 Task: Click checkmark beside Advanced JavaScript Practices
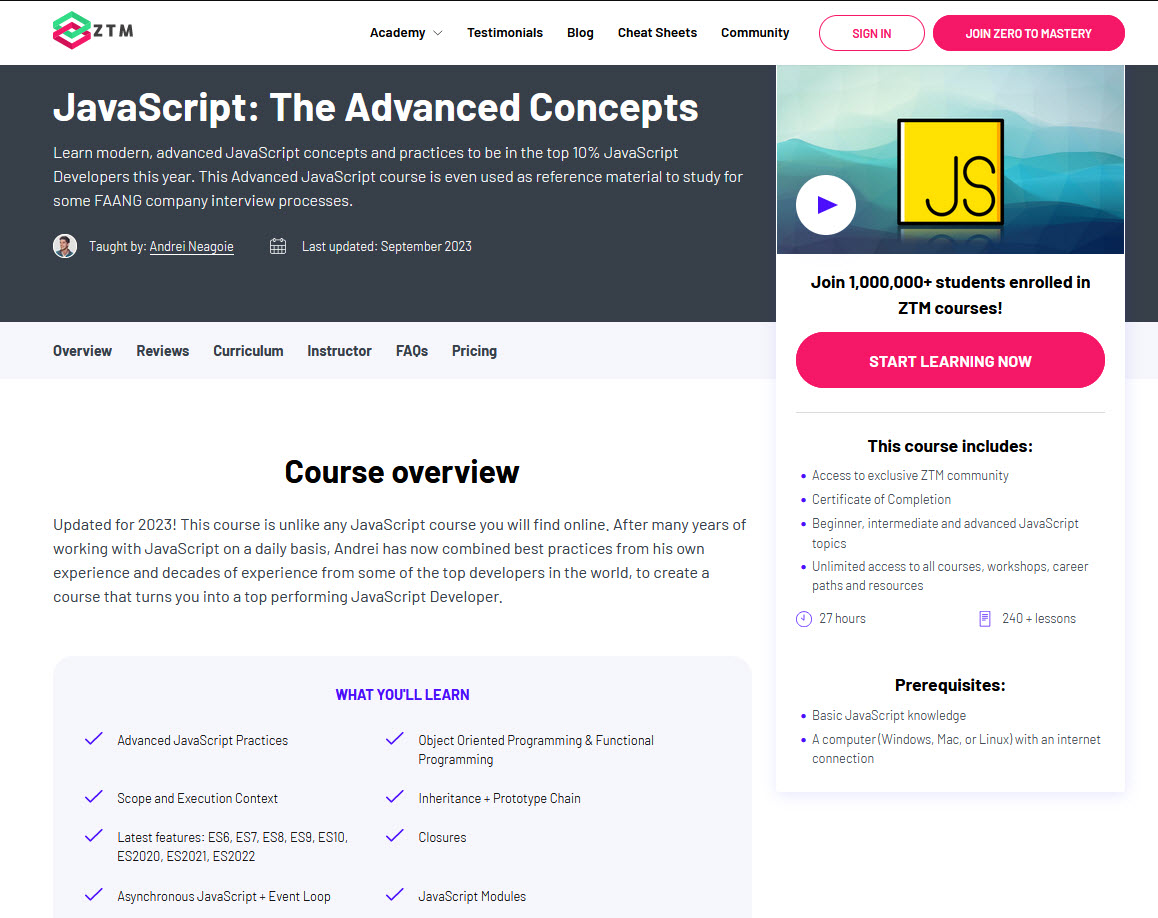point(94,739)
